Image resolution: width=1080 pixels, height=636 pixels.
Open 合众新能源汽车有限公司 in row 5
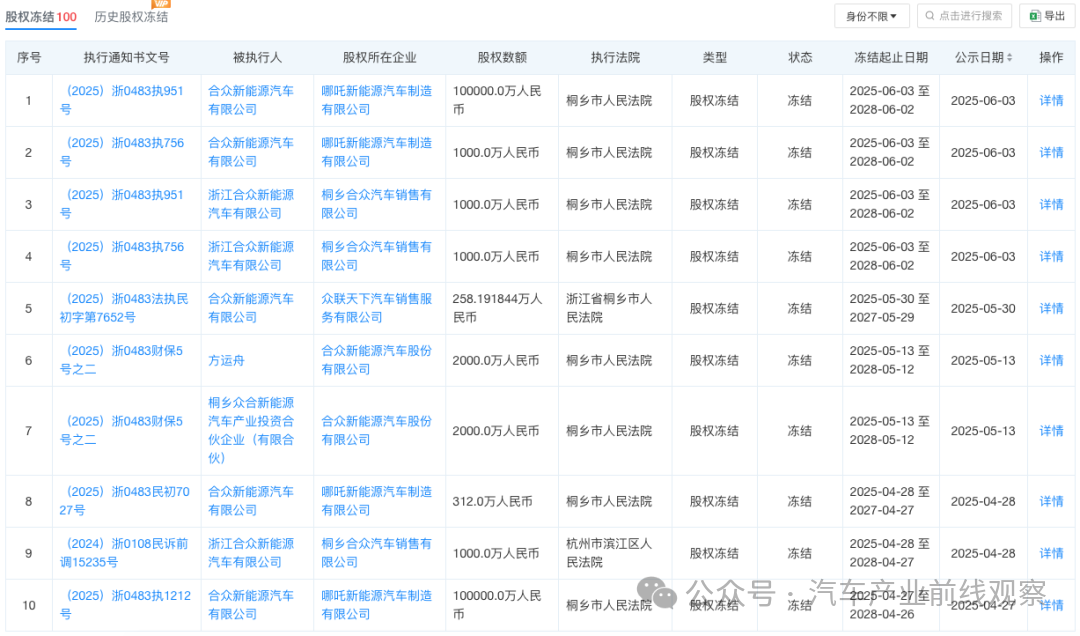[251, 309]
